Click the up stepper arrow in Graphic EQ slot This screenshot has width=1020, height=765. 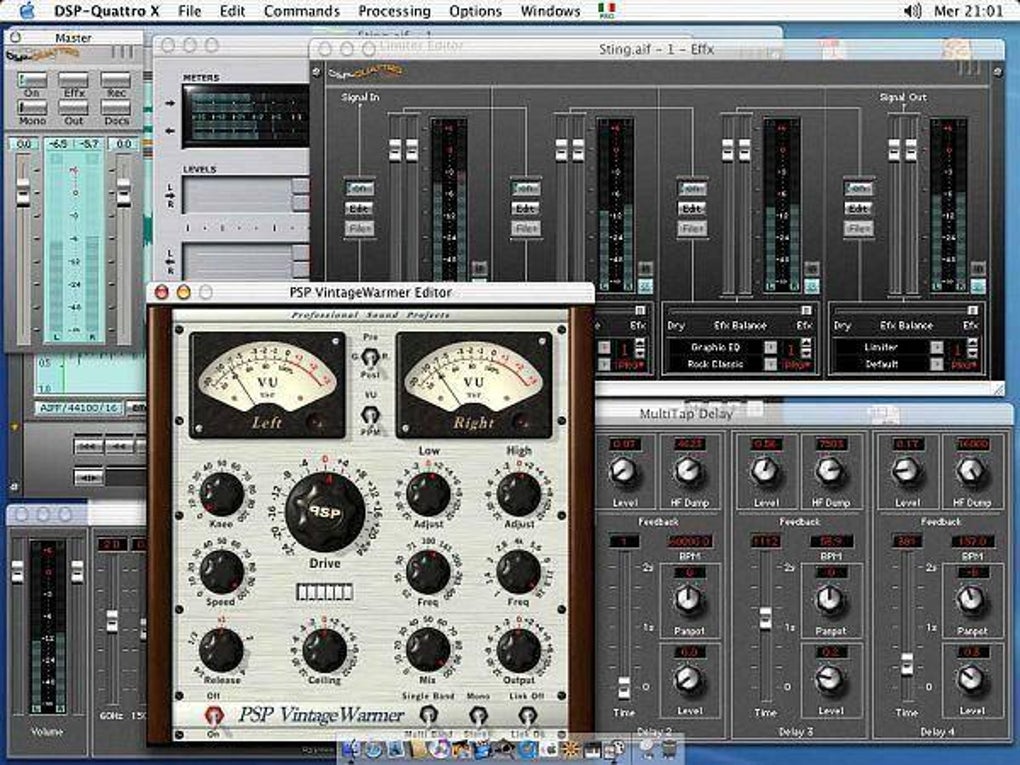[807, 343]
